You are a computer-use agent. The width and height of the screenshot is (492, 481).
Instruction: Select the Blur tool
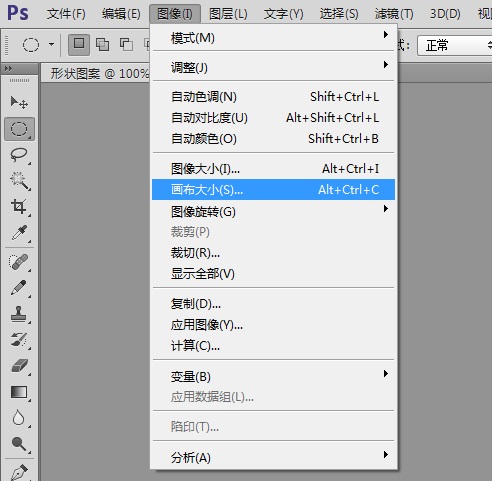pos(19,418)
